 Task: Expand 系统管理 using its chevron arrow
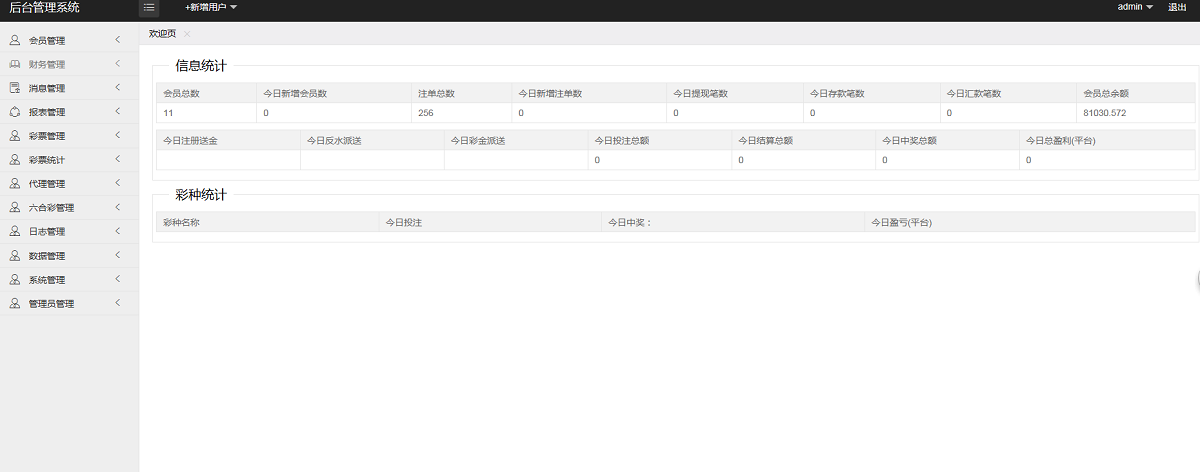[117, 279]
